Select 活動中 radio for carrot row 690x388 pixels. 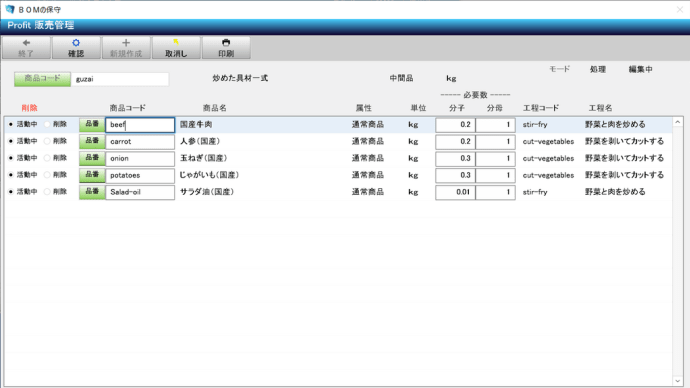point(11,141)
